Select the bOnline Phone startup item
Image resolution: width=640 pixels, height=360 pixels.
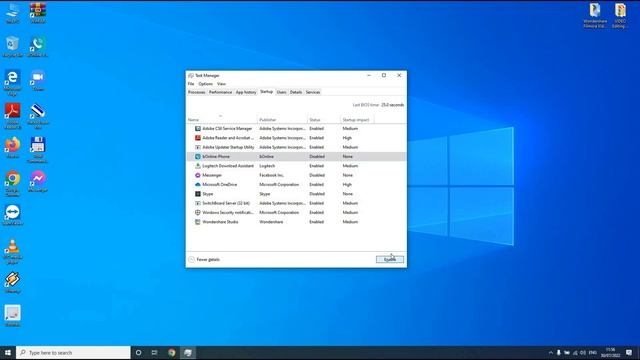click(296, 157)
